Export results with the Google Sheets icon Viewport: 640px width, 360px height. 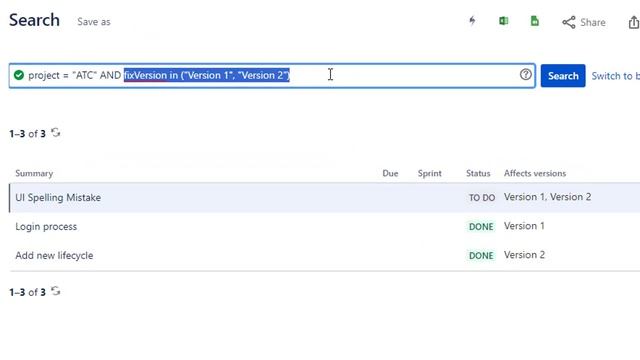[x=534, y=21]
